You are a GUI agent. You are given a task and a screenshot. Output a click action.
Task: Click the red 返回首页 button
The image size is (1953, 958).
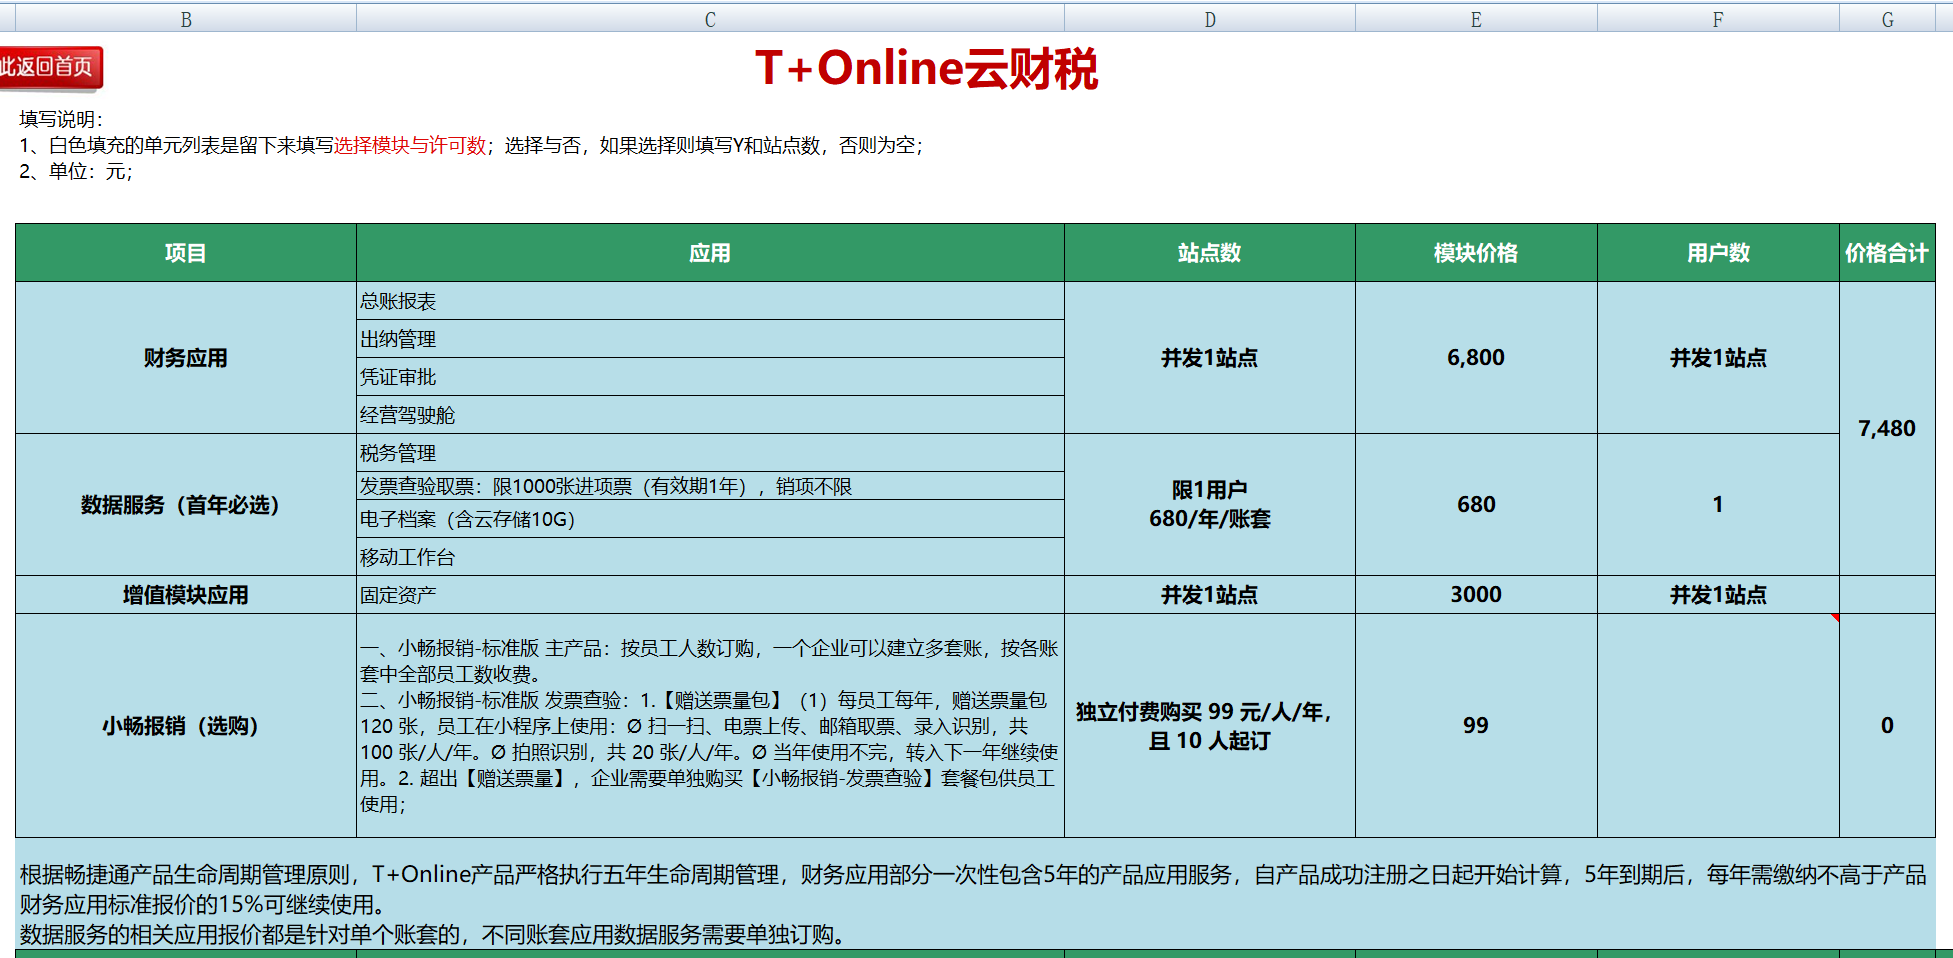click(50, 67)
